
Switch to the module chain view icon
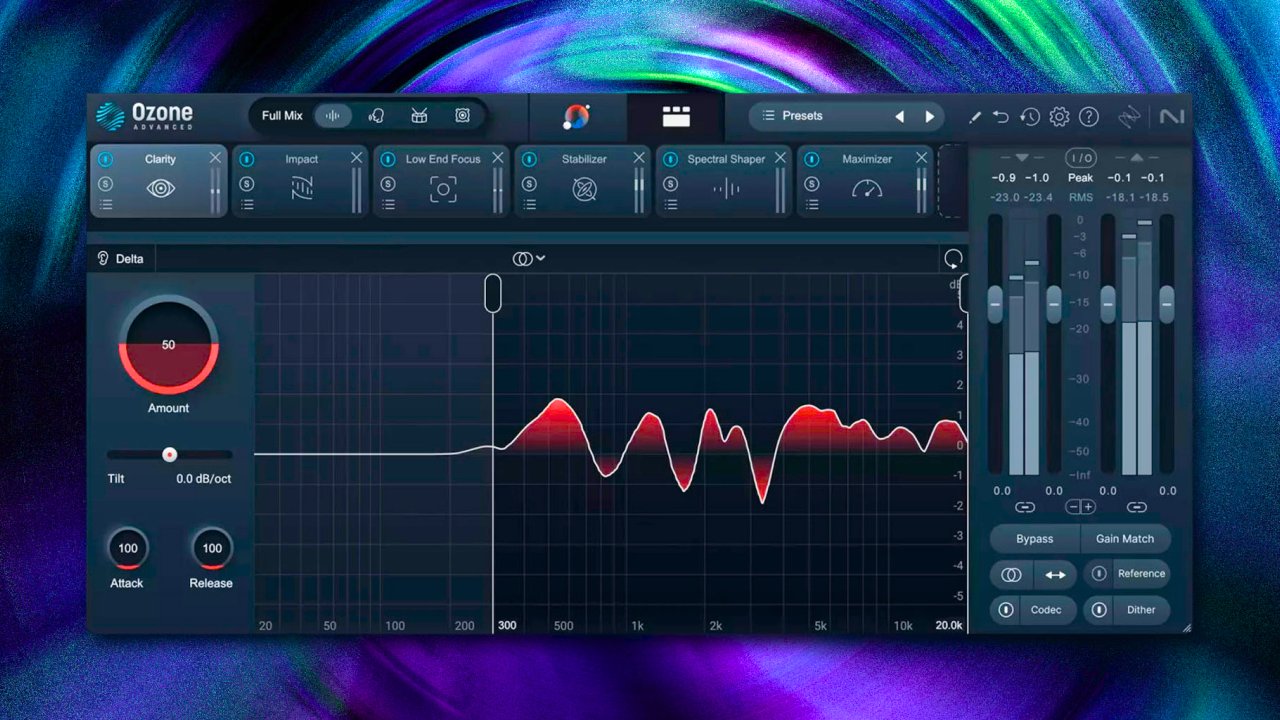pyautogui.click(x=676, y=117)
